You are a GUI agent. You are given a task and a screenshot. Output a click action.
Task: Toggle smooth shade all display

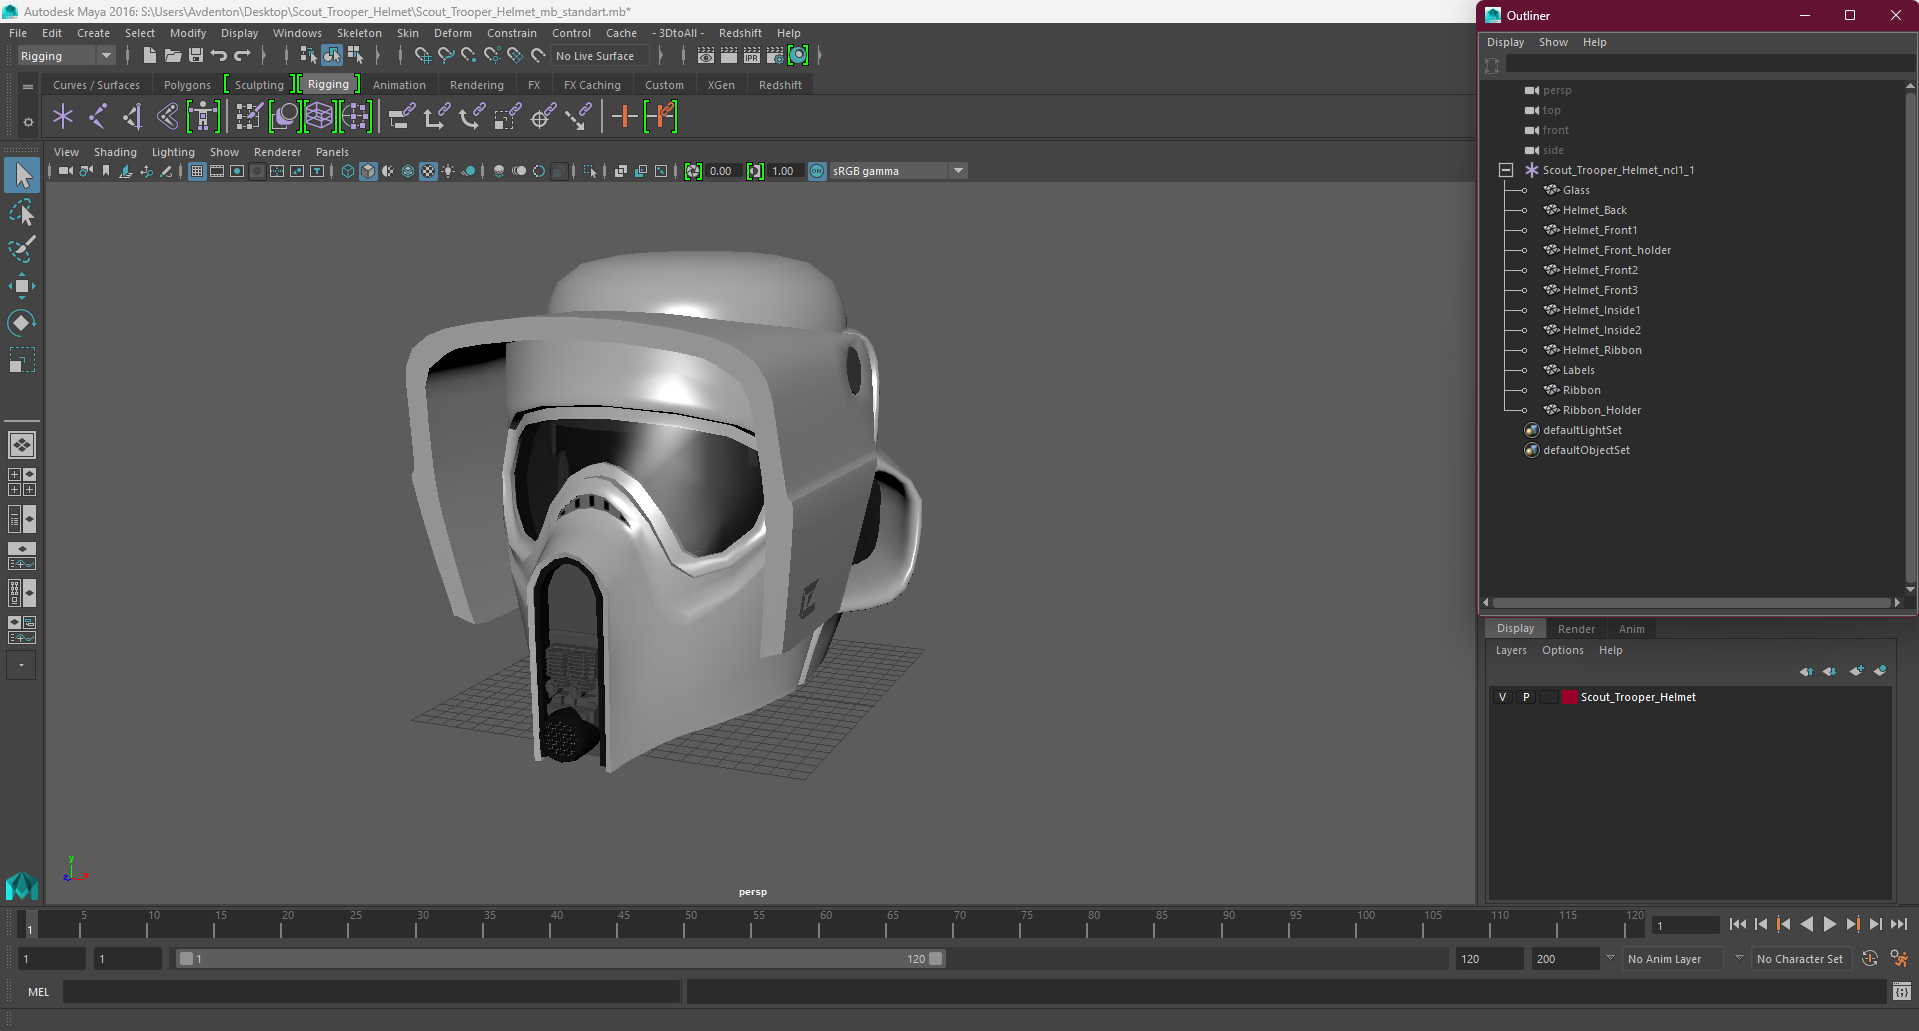368,171
